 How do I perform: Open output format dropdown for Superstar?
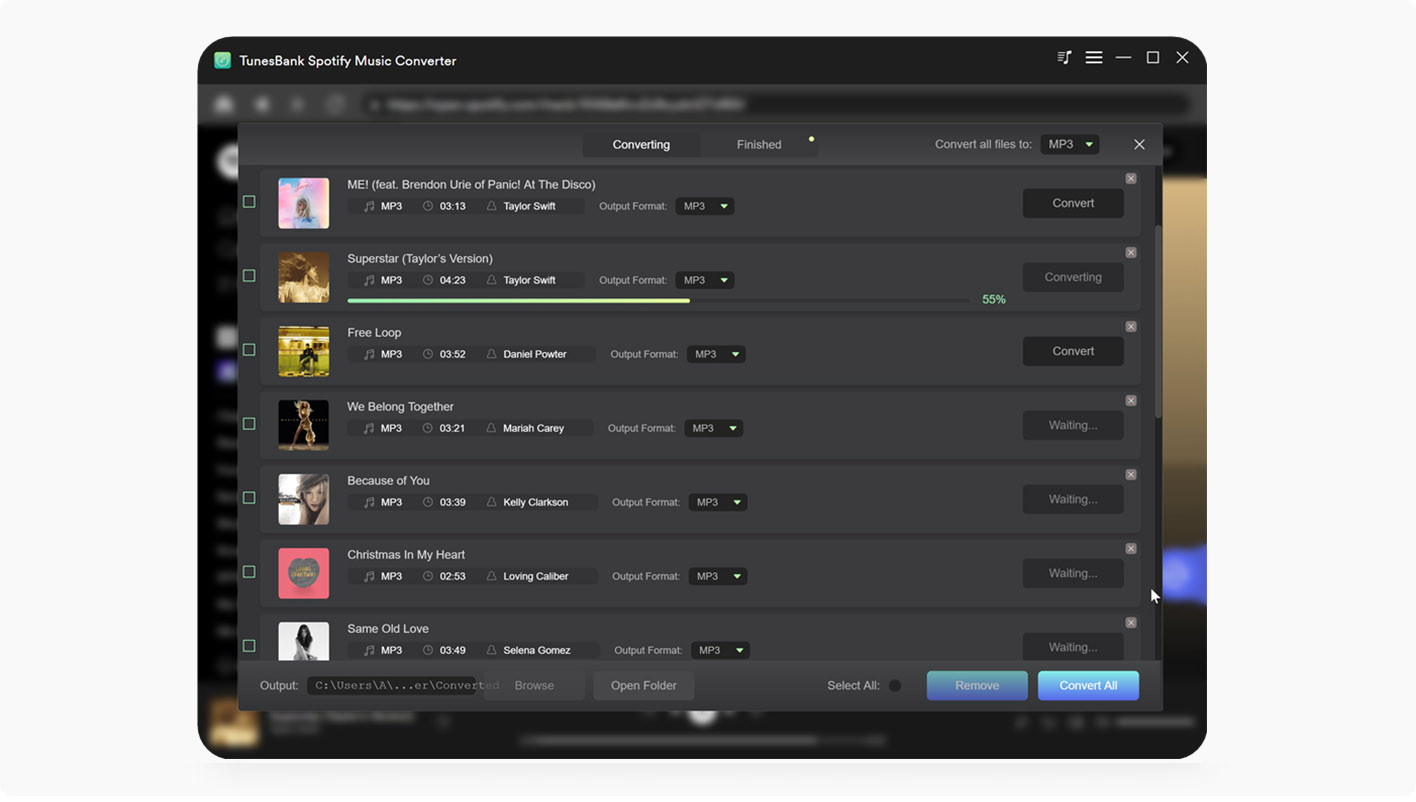tap(705, 280)
